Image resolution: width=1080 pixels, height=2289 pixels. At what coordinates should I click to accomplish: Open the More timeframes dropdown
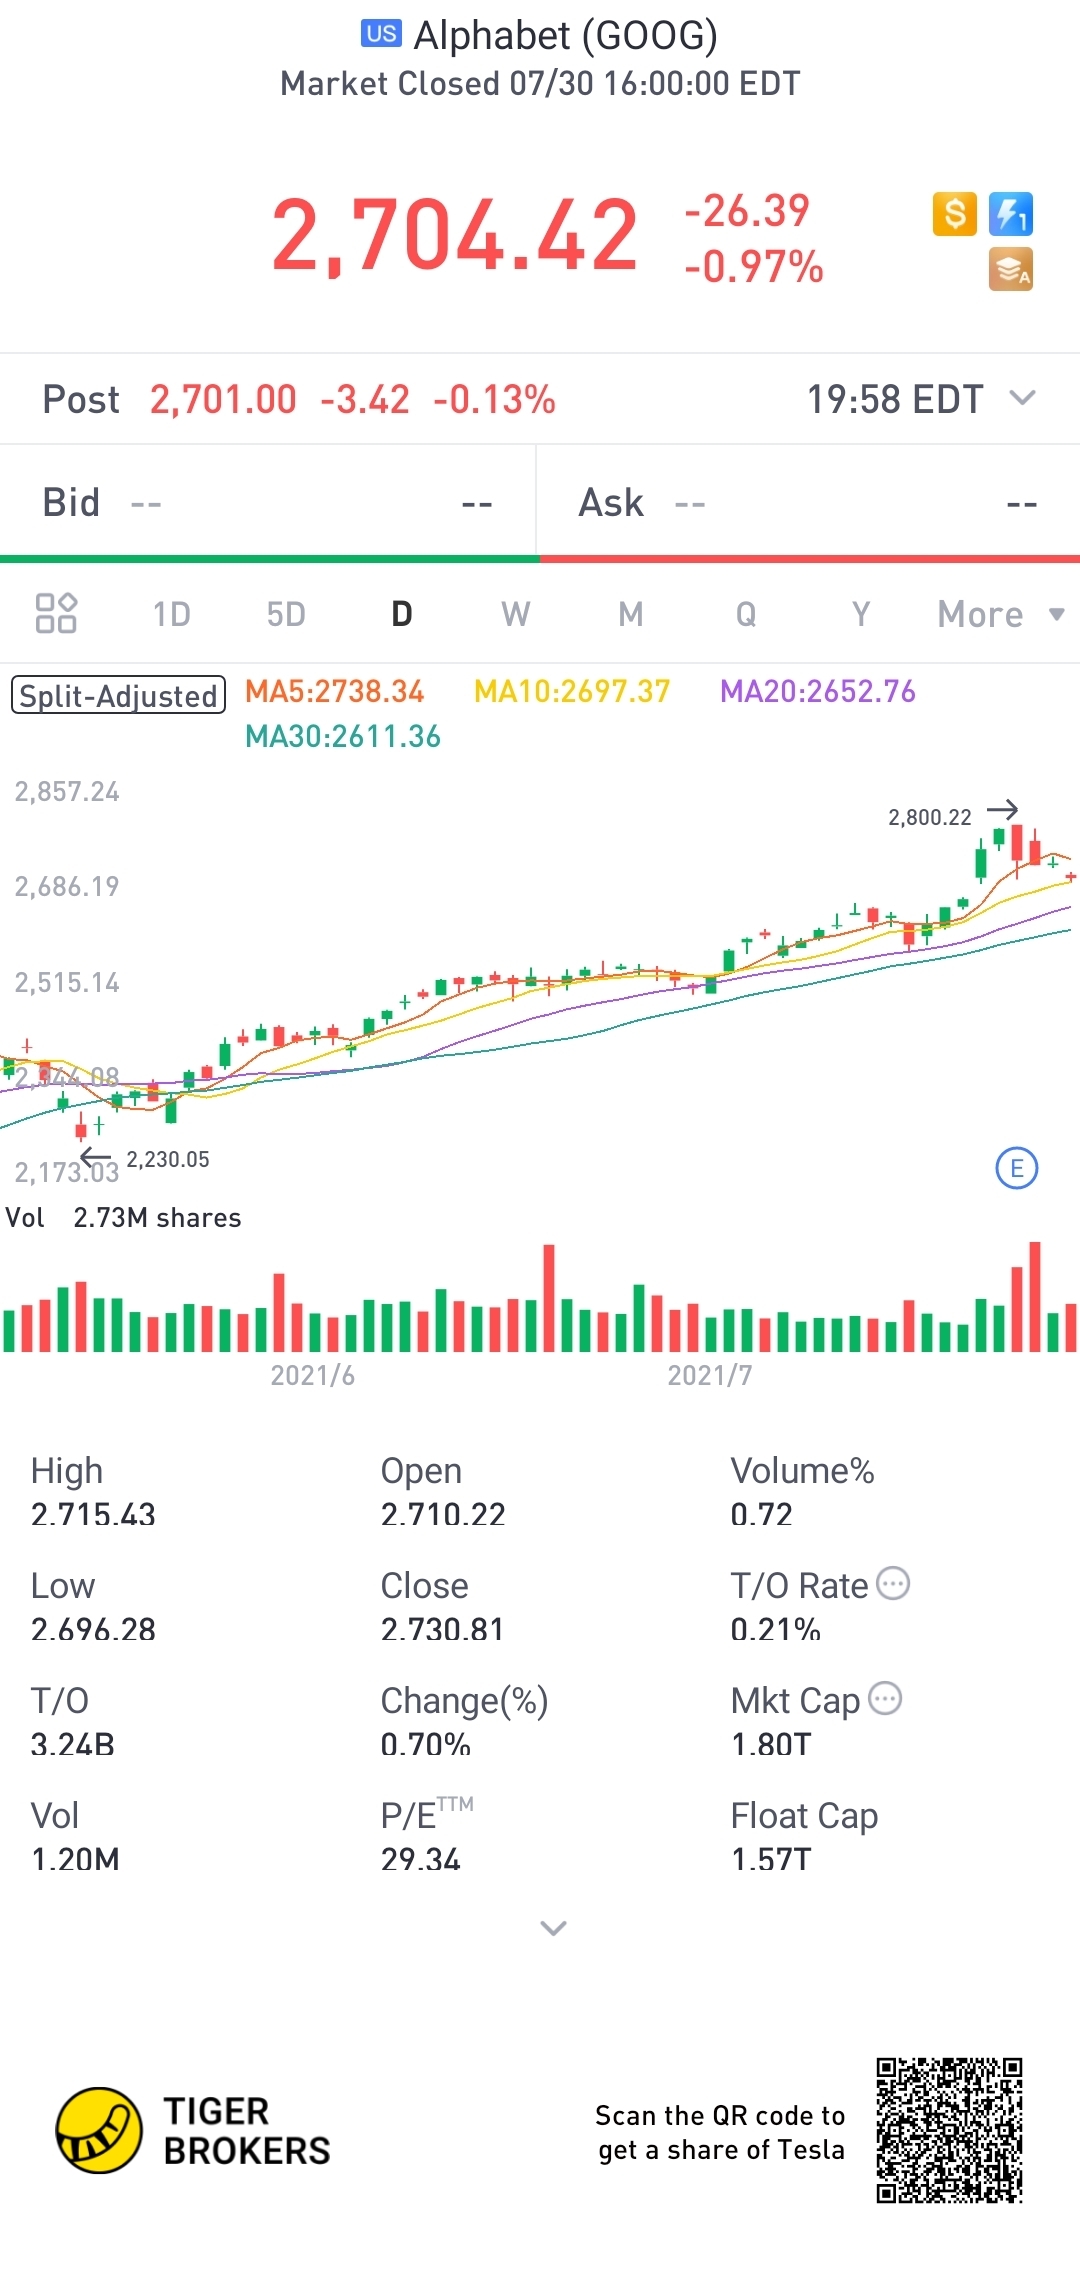1000,614
